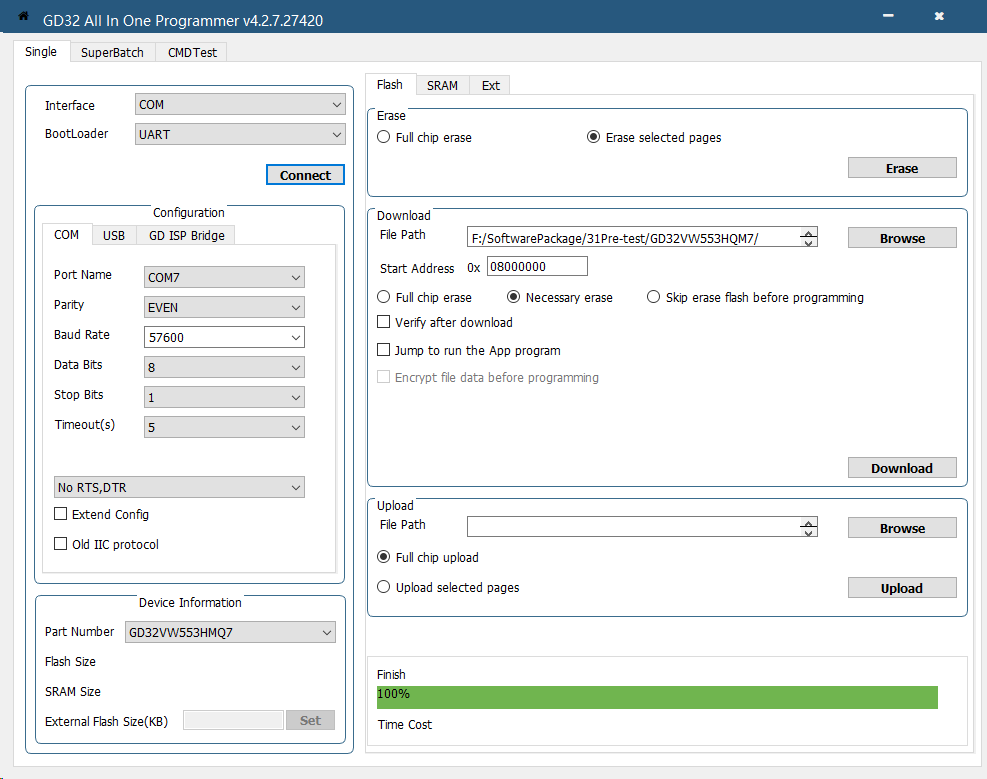Enable the Extend Config checkbox
Viewport: 987px width, 779px height.
coord(61,514)
